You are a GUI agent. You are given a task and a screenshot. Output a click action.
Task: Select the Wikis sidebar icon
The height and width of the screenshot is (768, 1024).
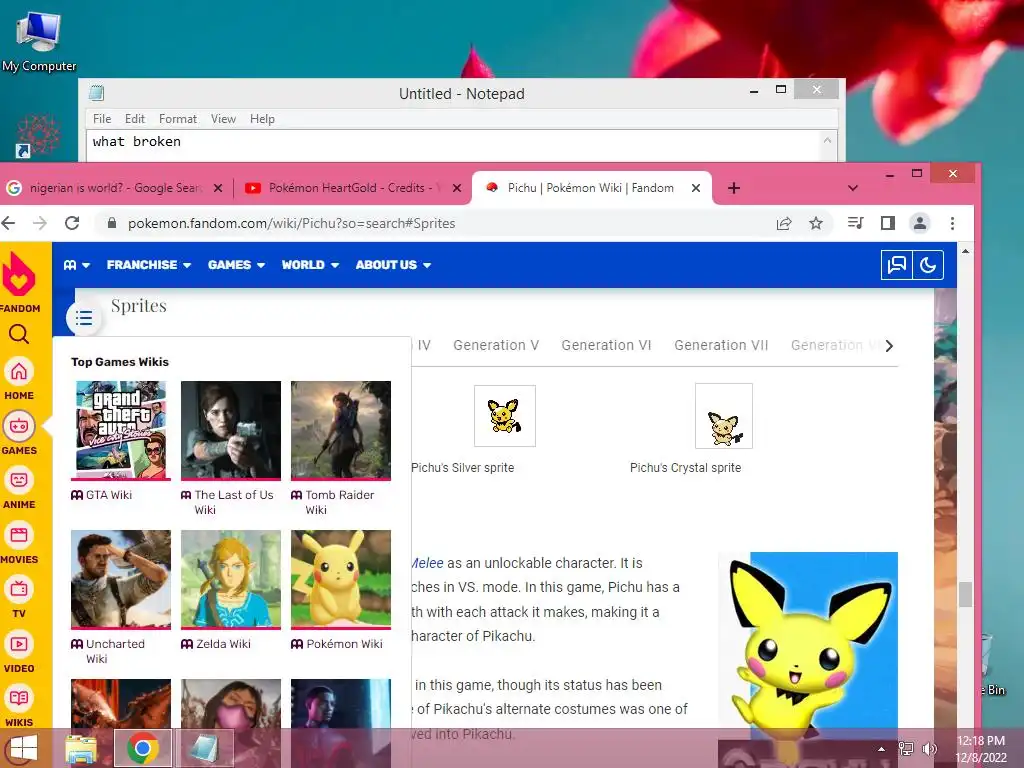19,699
